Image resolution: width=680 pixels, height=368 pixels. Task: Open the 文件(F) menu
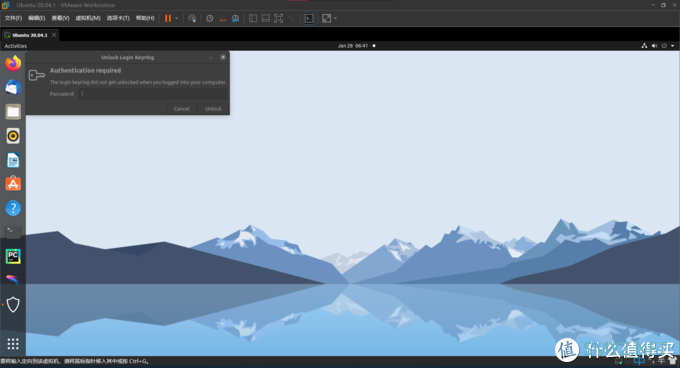pos(13,18)
